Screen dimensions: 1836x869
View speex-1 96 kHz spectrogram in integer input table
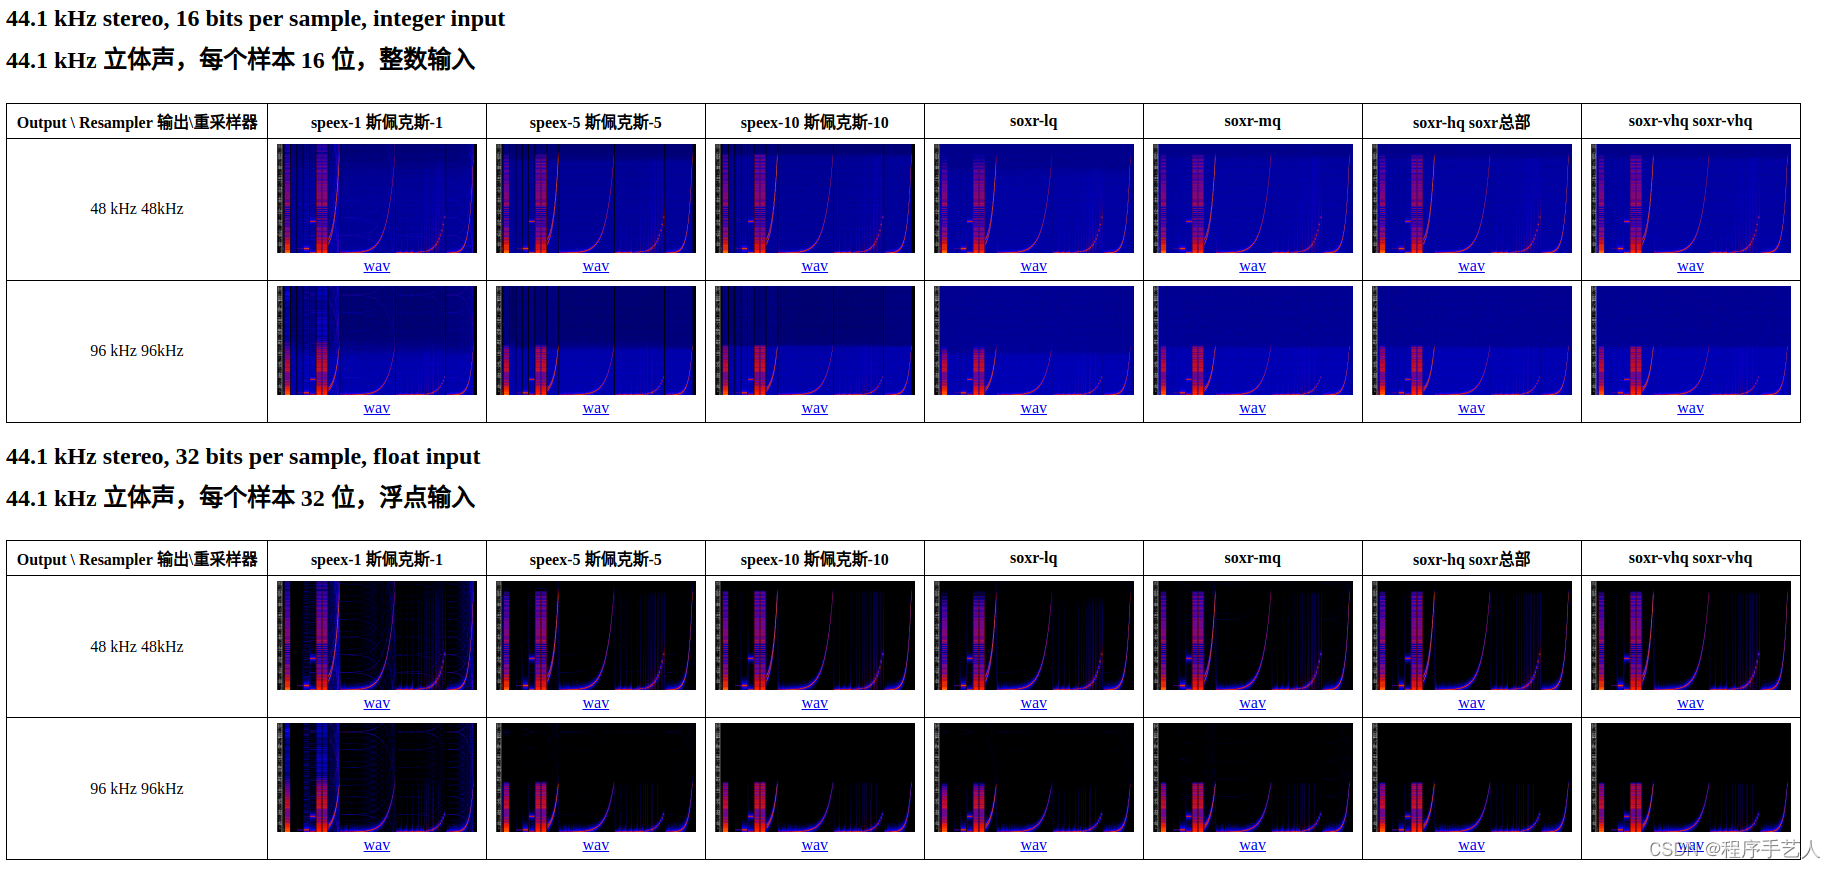(377, 340)
